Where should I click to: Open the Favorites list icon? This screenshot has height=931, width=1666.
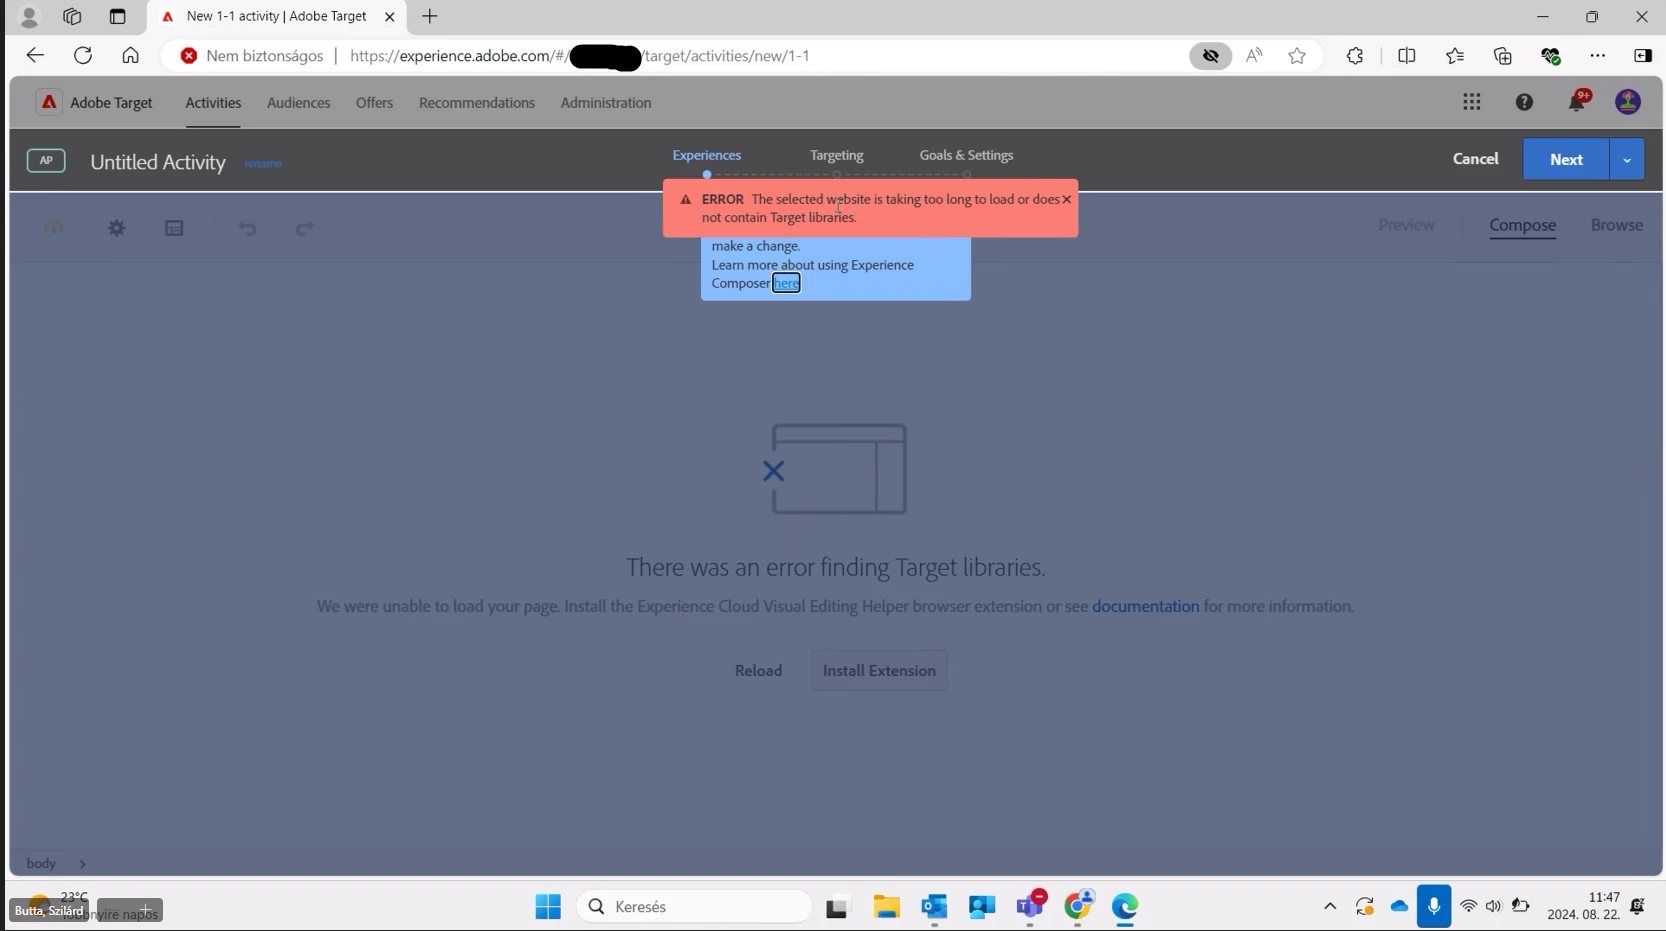tap(1455, 56)
